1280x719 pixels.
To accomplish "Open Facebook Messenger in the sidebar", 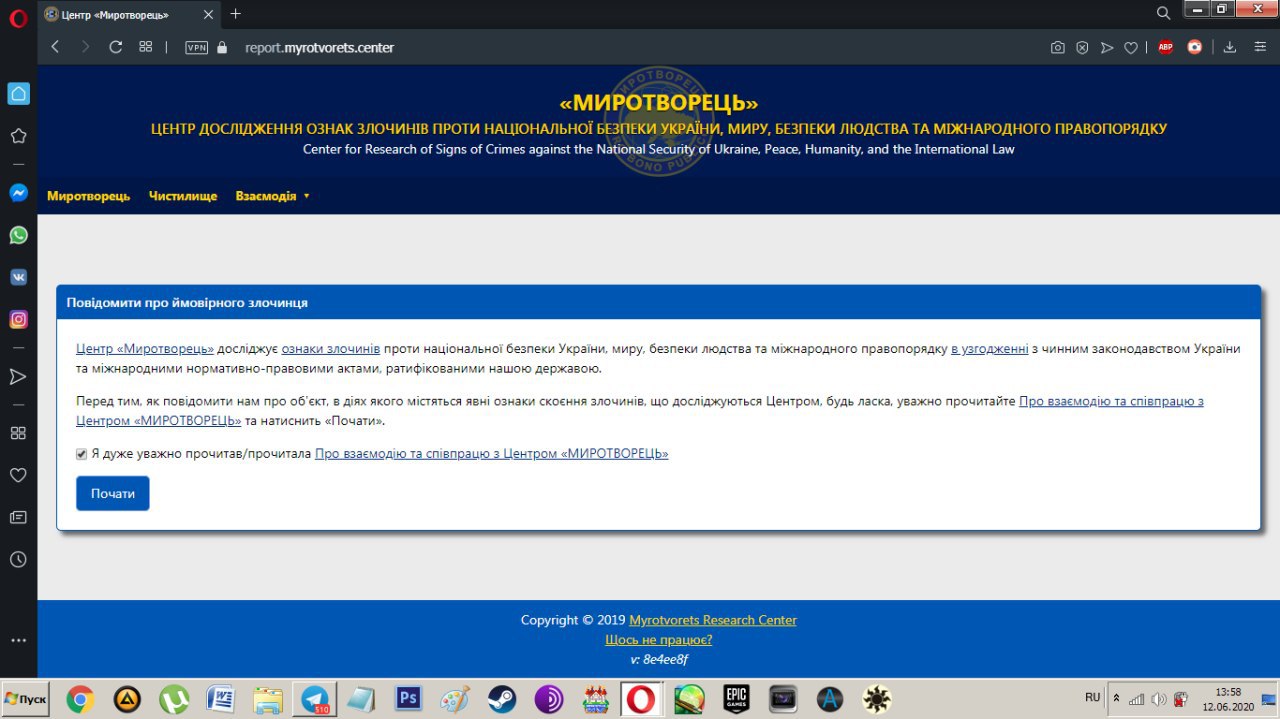I will [x=18, y=194].
